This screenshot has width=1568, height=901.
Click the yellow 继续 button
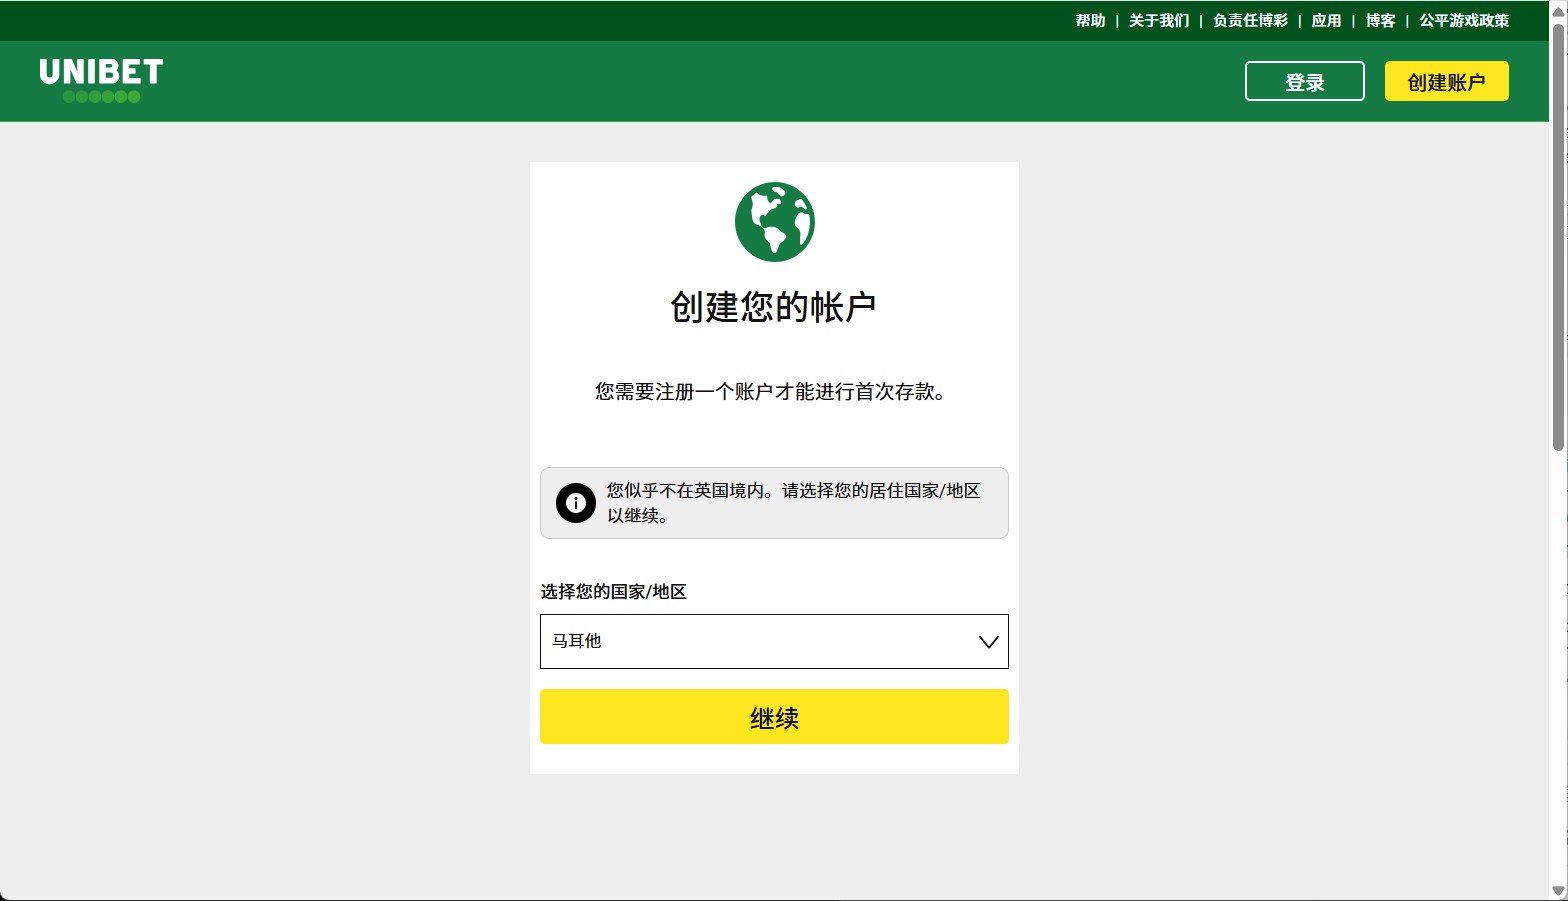(774, 717)
